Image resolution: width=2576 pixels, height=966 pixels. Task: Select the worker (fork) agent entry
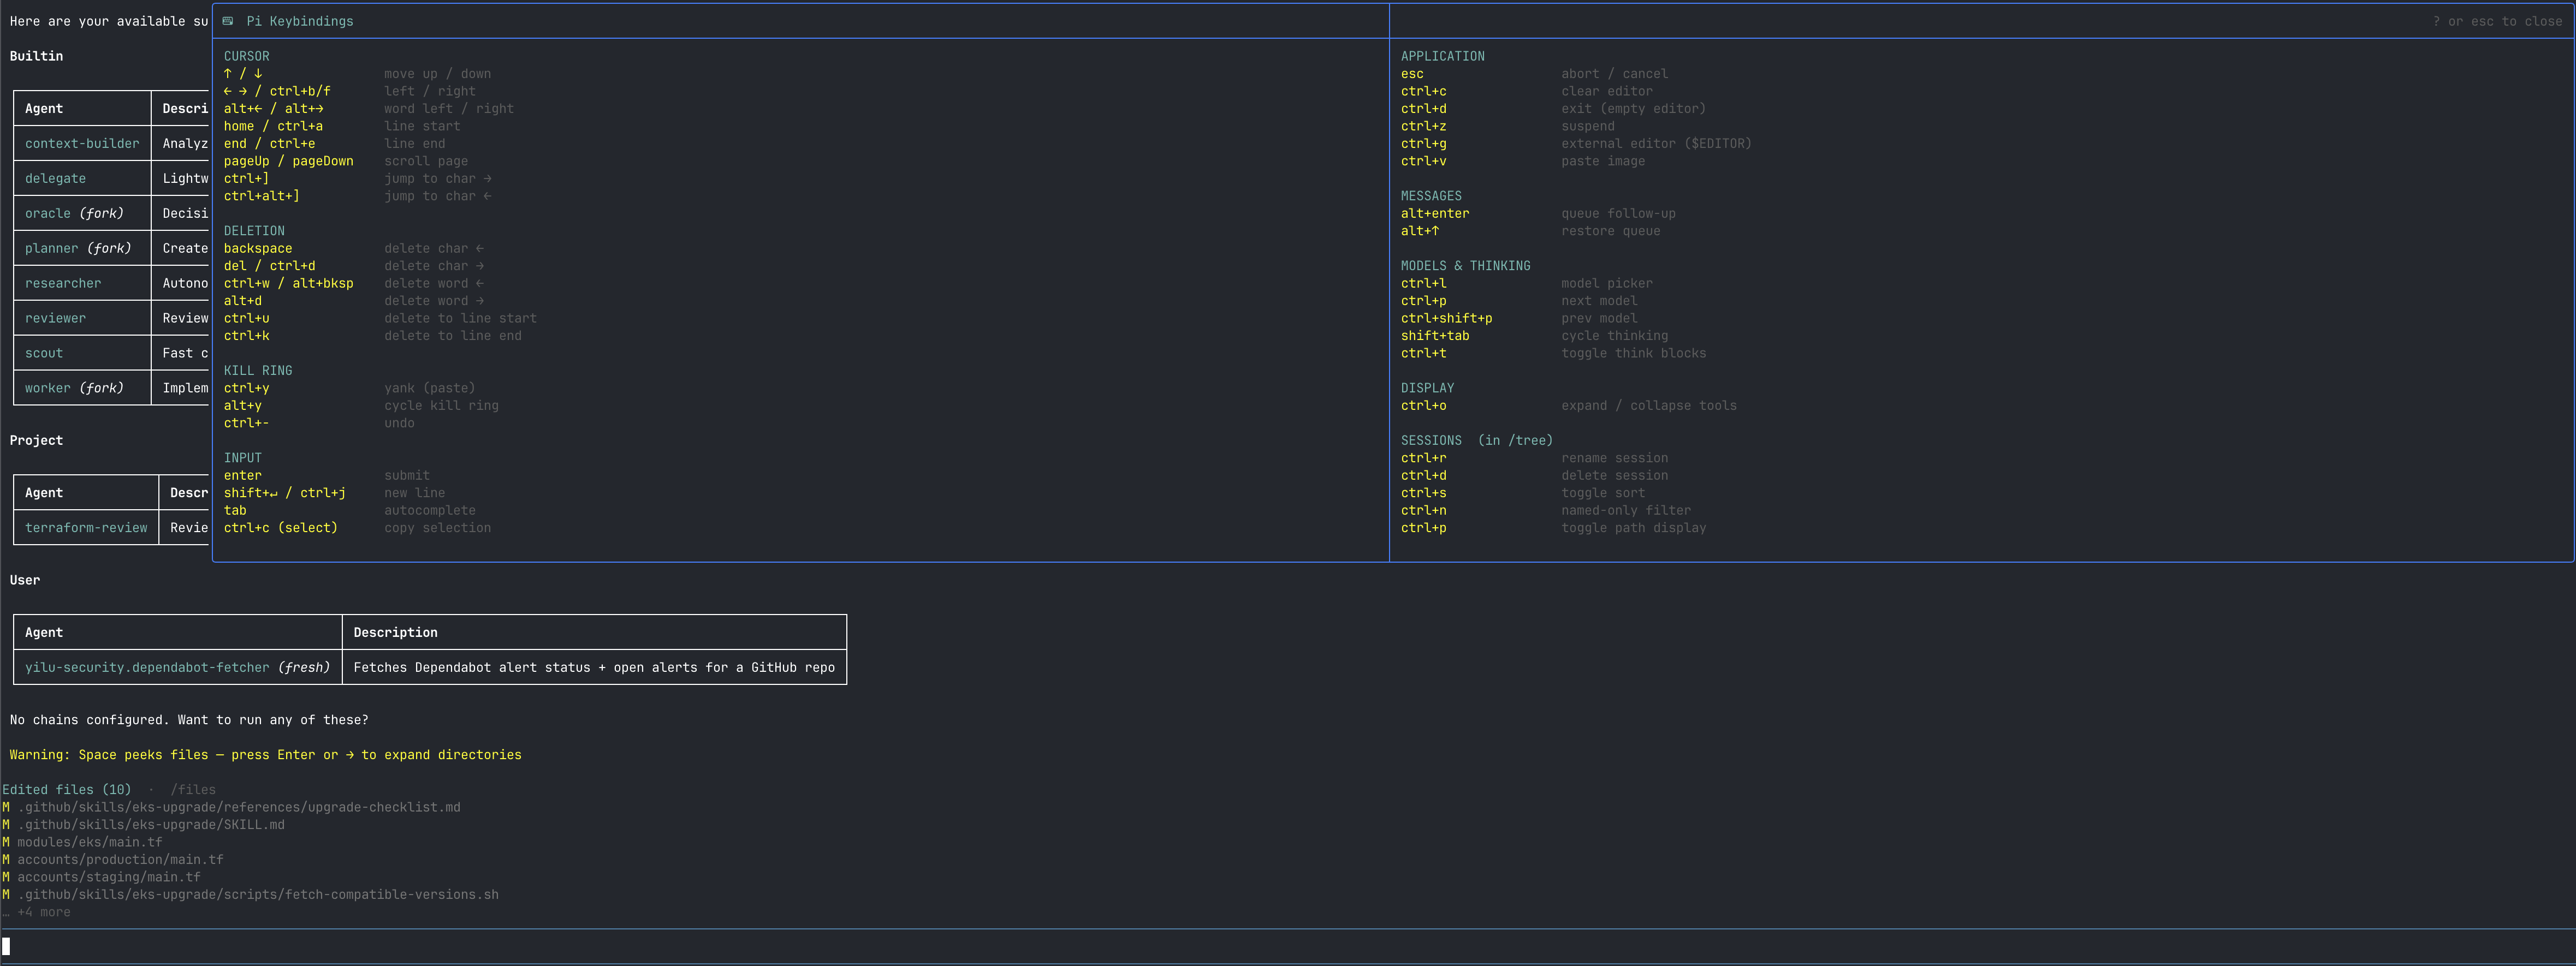[74, 388]
